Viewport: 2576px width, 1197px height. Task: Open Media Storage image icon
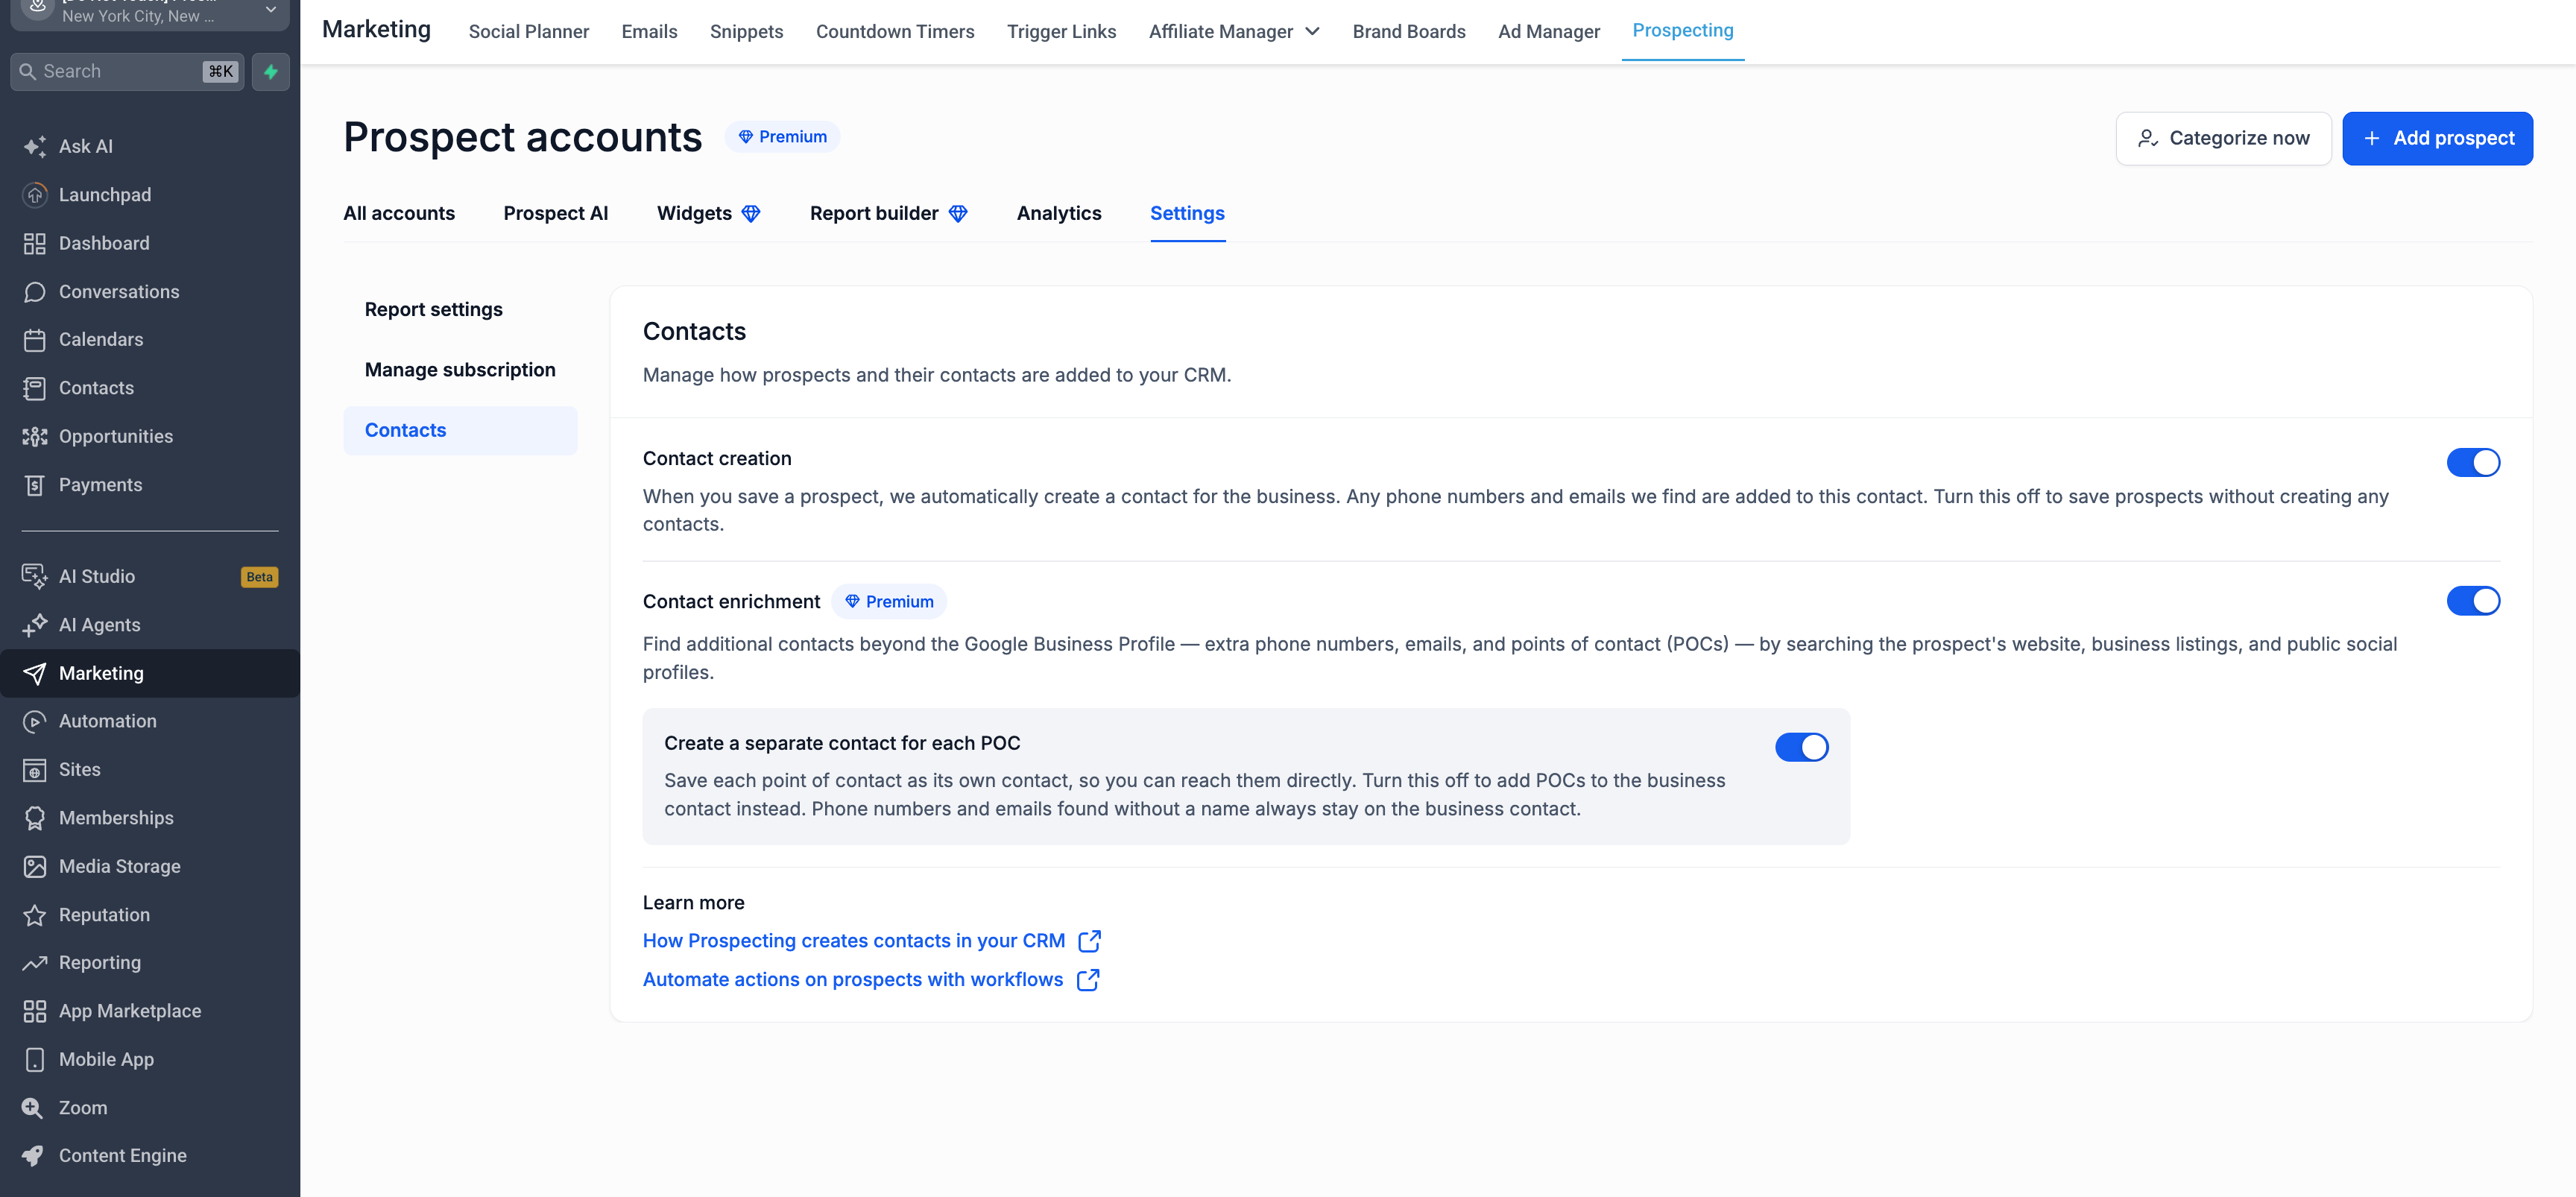(x=35, y=867)
